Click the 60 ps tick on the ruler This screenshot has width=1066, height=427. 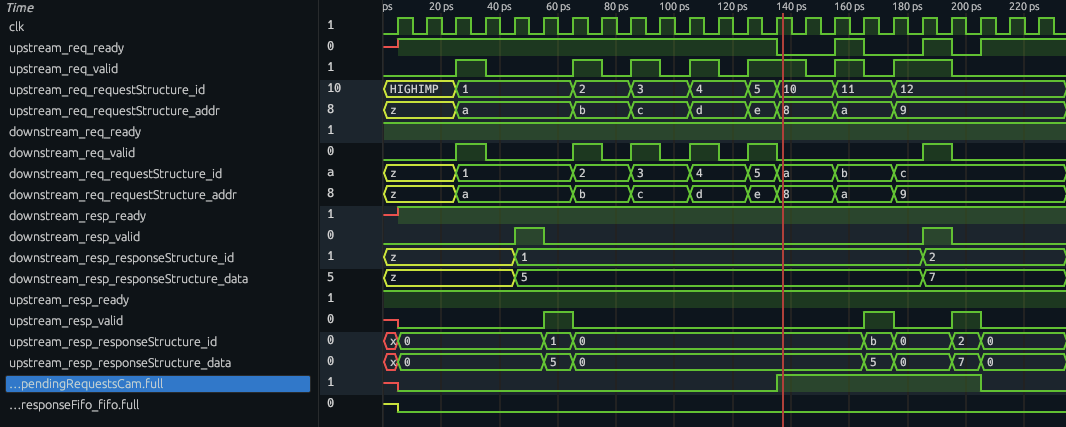click(558, 7)
